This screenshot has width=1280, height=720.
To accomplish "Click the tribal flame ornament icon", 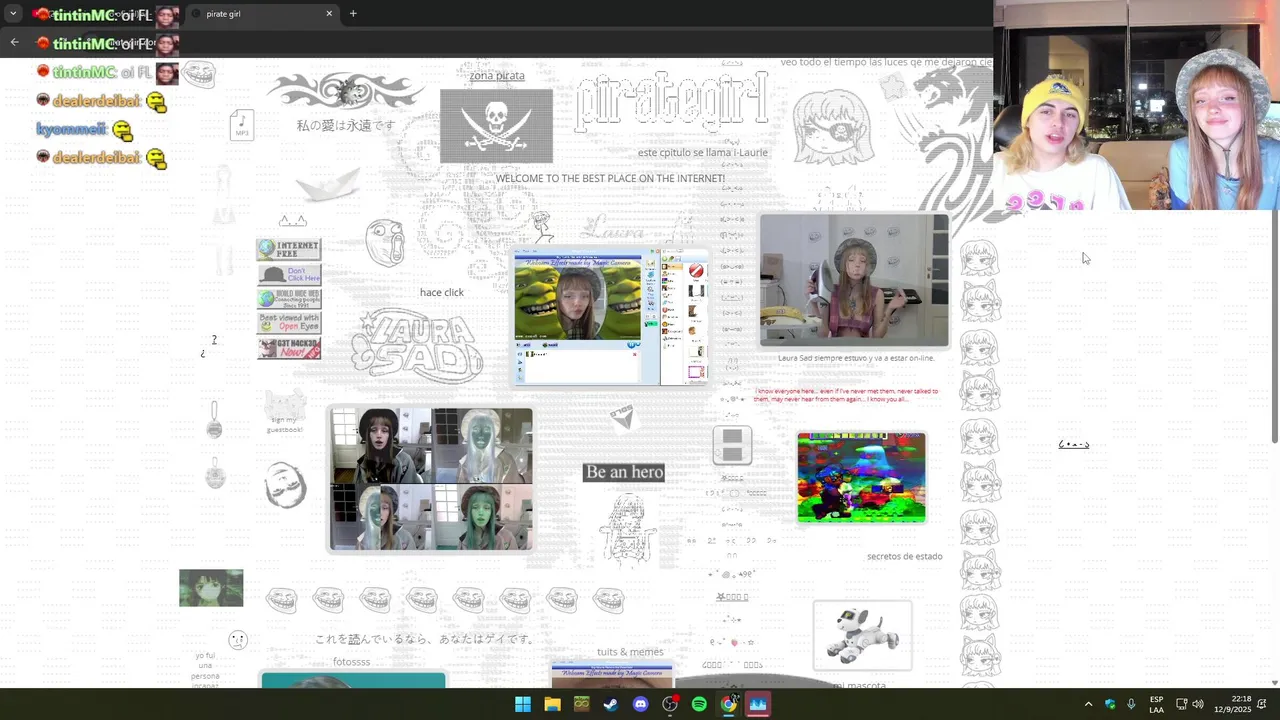I will pos(346,91).
